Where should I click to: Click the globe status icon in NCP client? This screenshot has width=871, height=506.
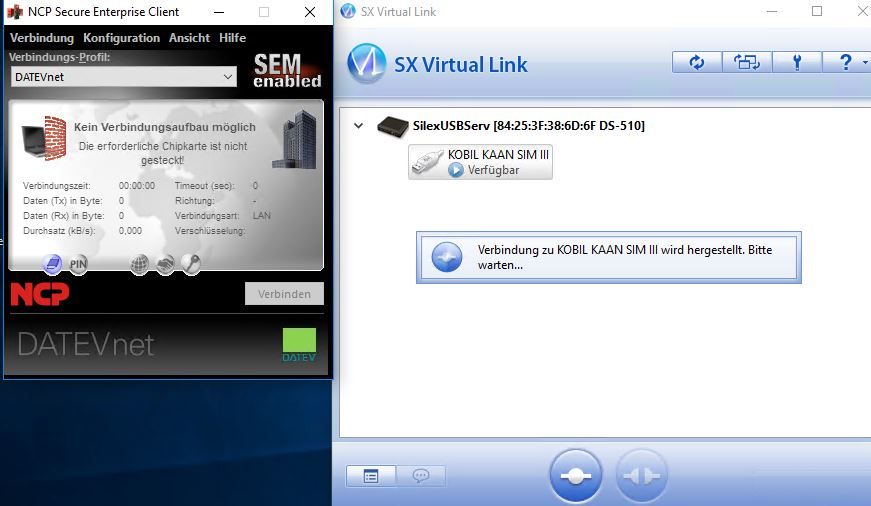point(139,264)
